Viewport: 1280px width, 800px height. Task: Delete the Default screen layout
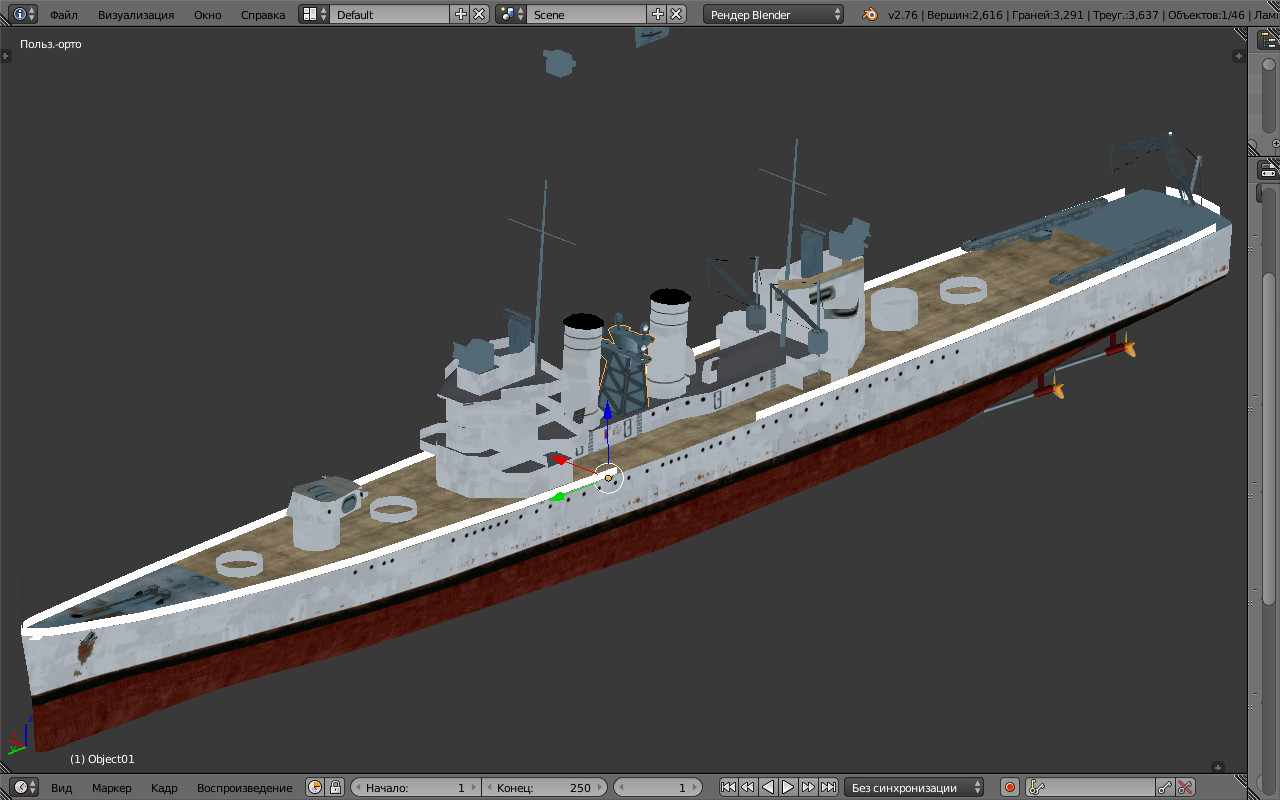click(x=479, y=14)
